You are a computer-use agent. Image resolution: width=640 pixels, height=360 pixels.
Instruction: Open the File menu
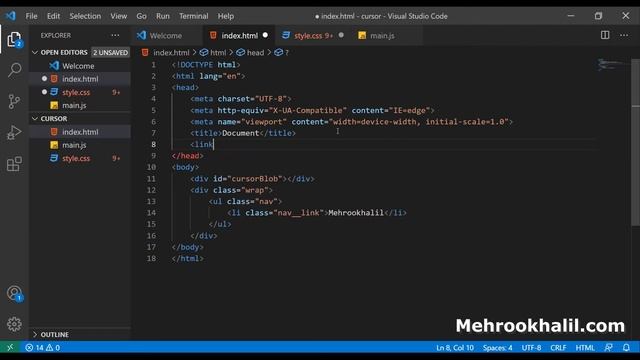[31, 16]
